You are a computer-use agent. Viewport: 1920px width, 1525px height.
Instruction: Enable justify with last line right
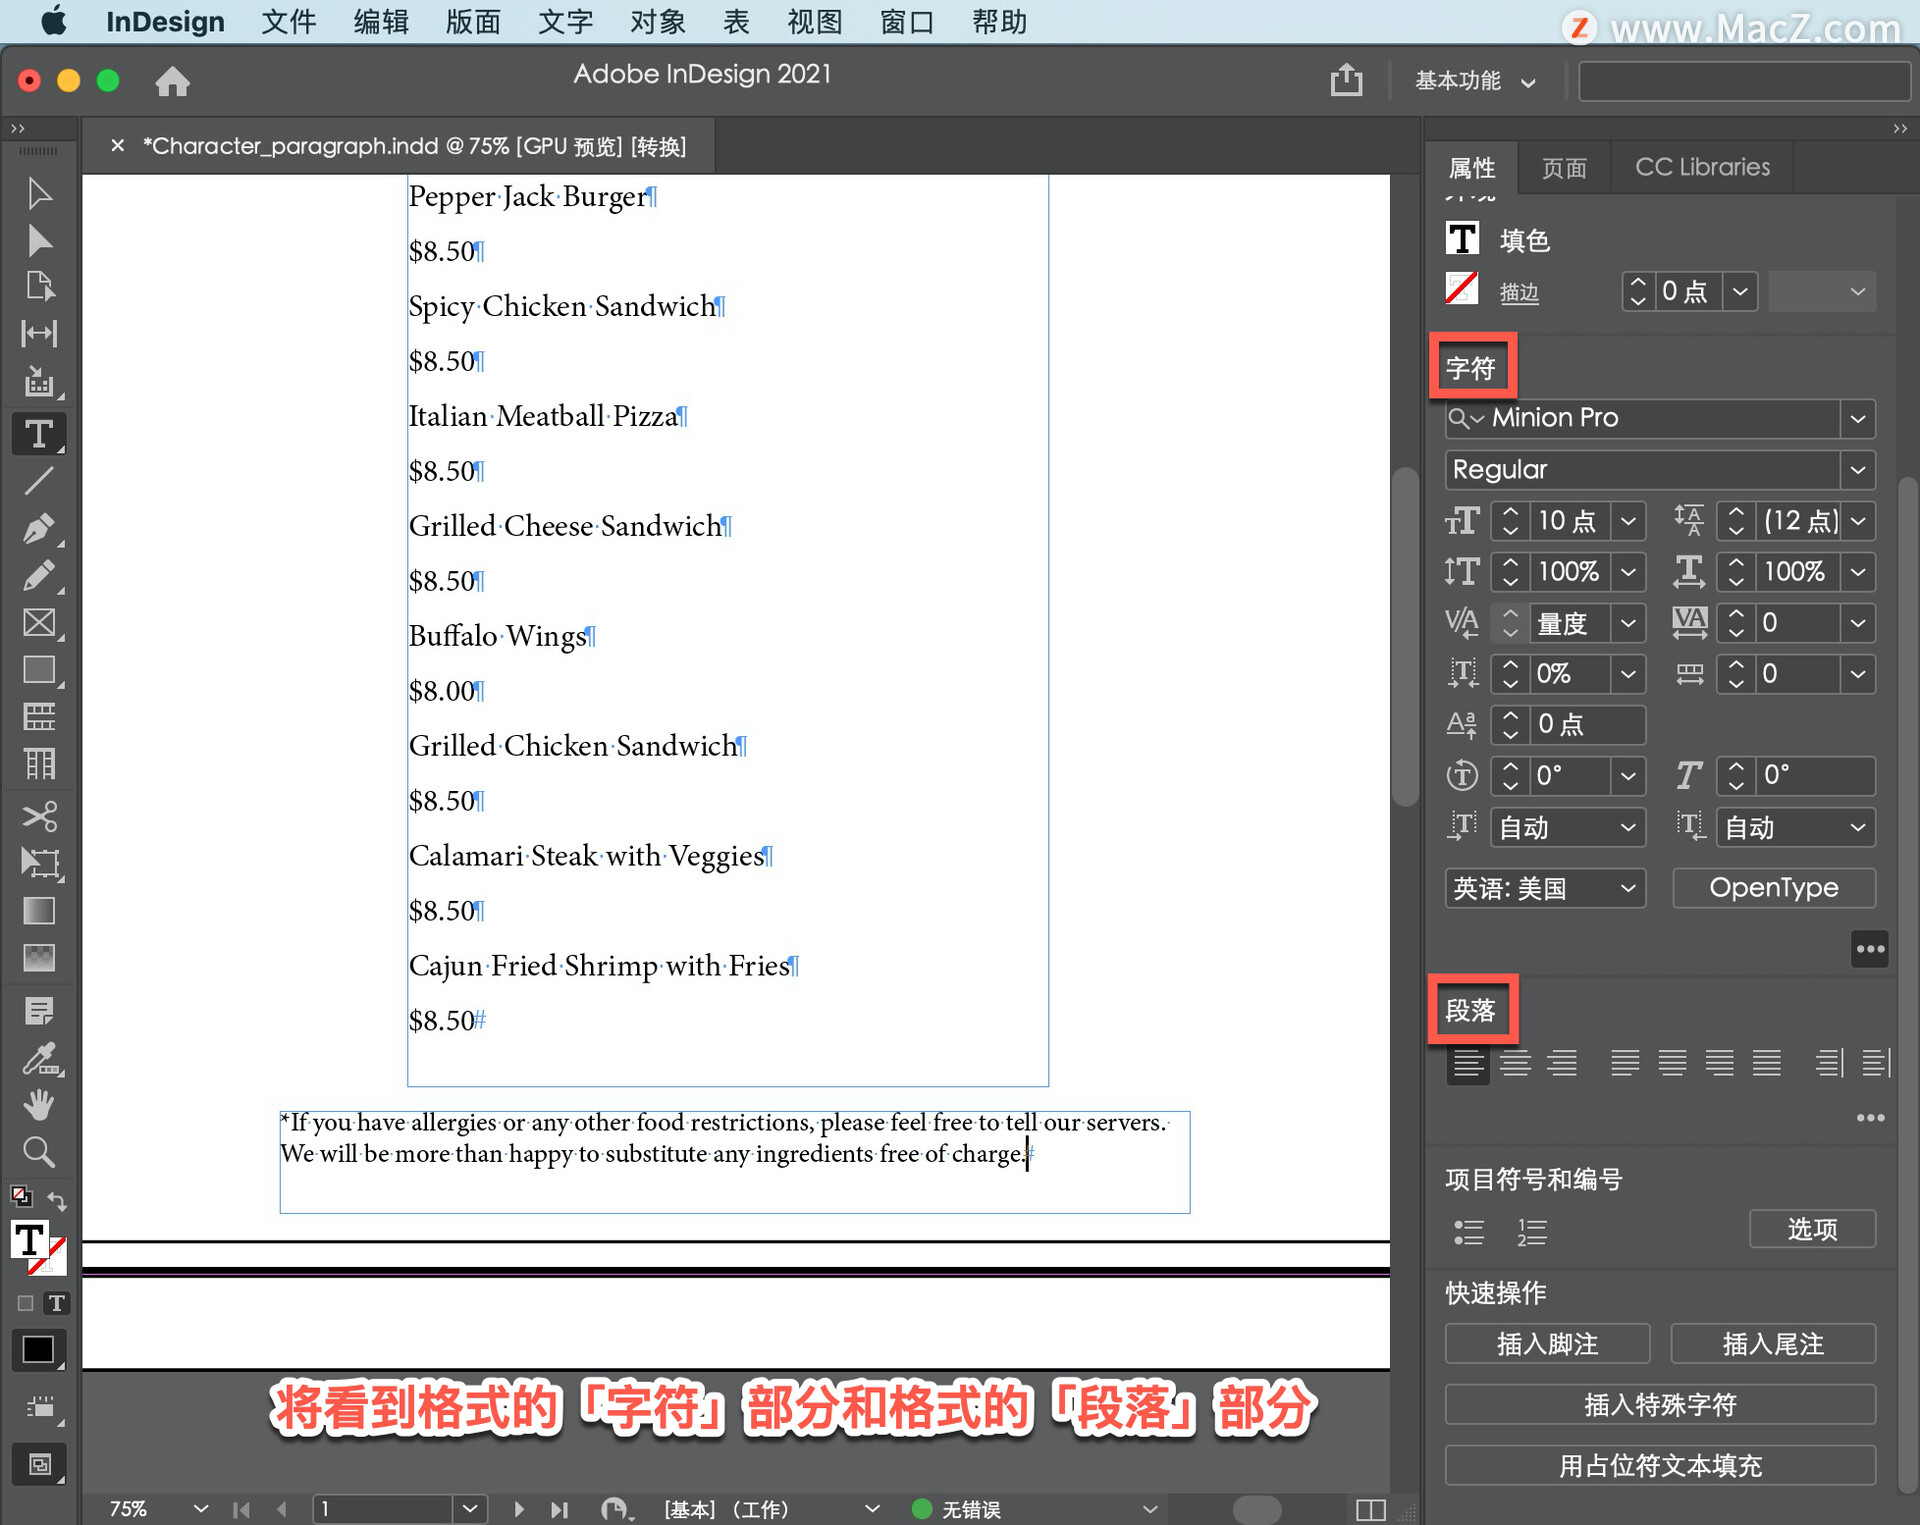coord(1719,1063)
